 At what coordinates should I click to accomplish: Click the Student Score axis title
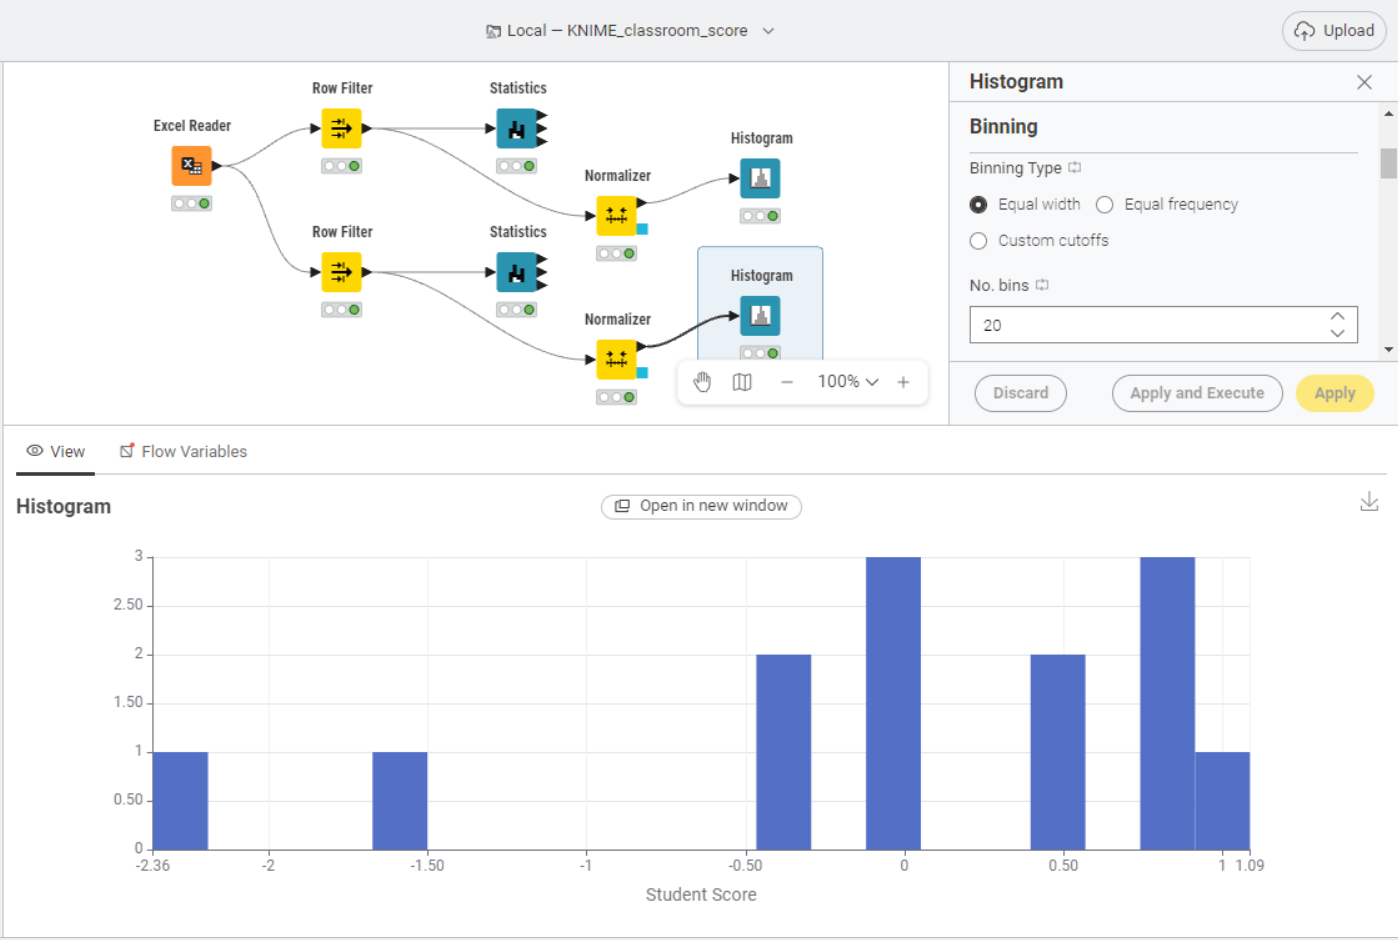[701, 894]
